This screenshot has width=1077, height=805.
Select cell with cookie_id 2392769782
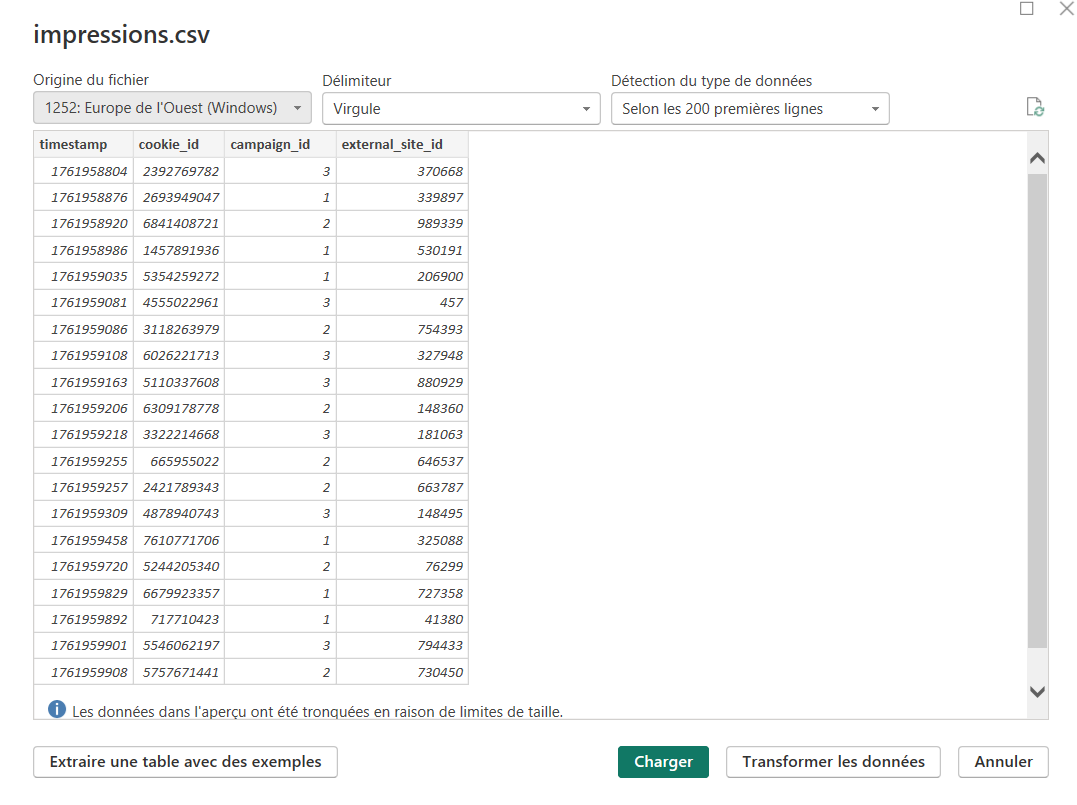[x=180, y=171]
